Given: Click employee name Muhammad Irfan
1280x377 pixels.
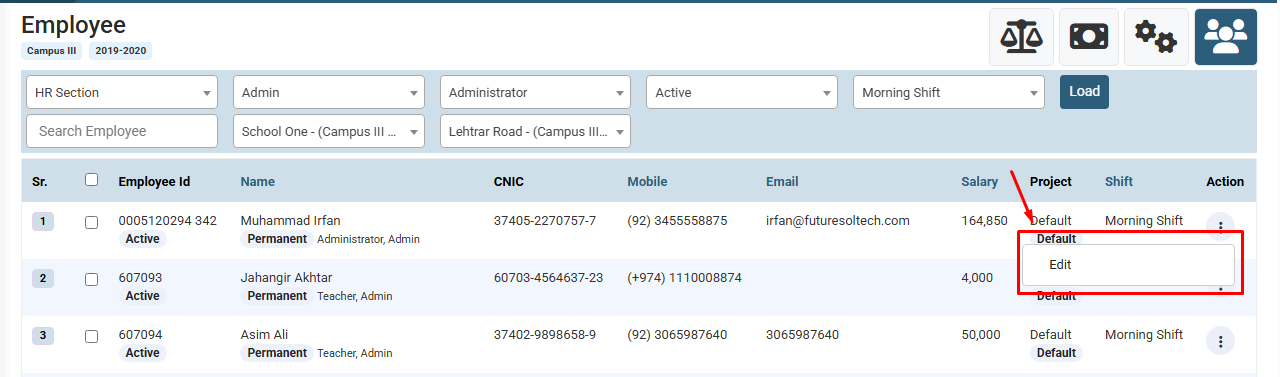Looking at the screenshot, I should (291, 220).
